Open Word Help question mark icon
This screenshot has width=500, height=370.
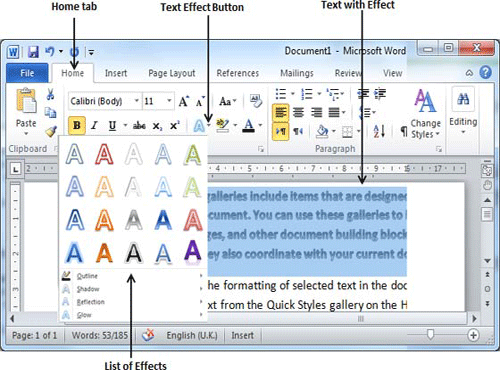pyautogui.click(x=486, y=72)
